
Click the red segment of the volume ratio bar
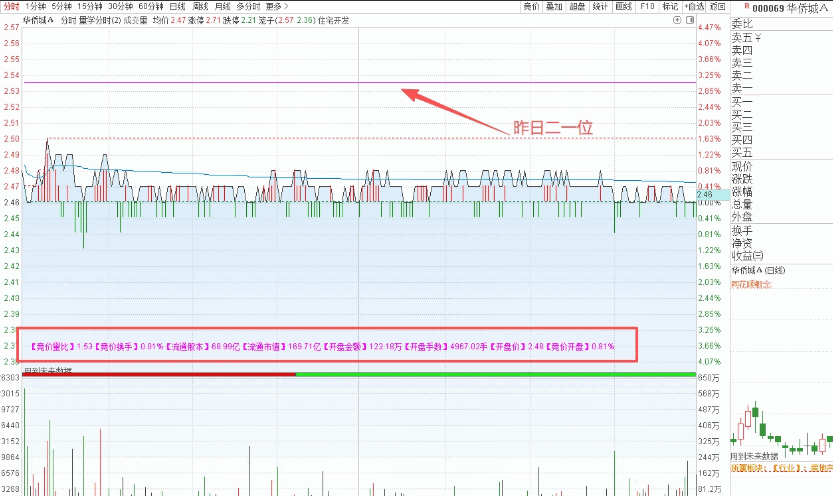(x=159, y=374)
